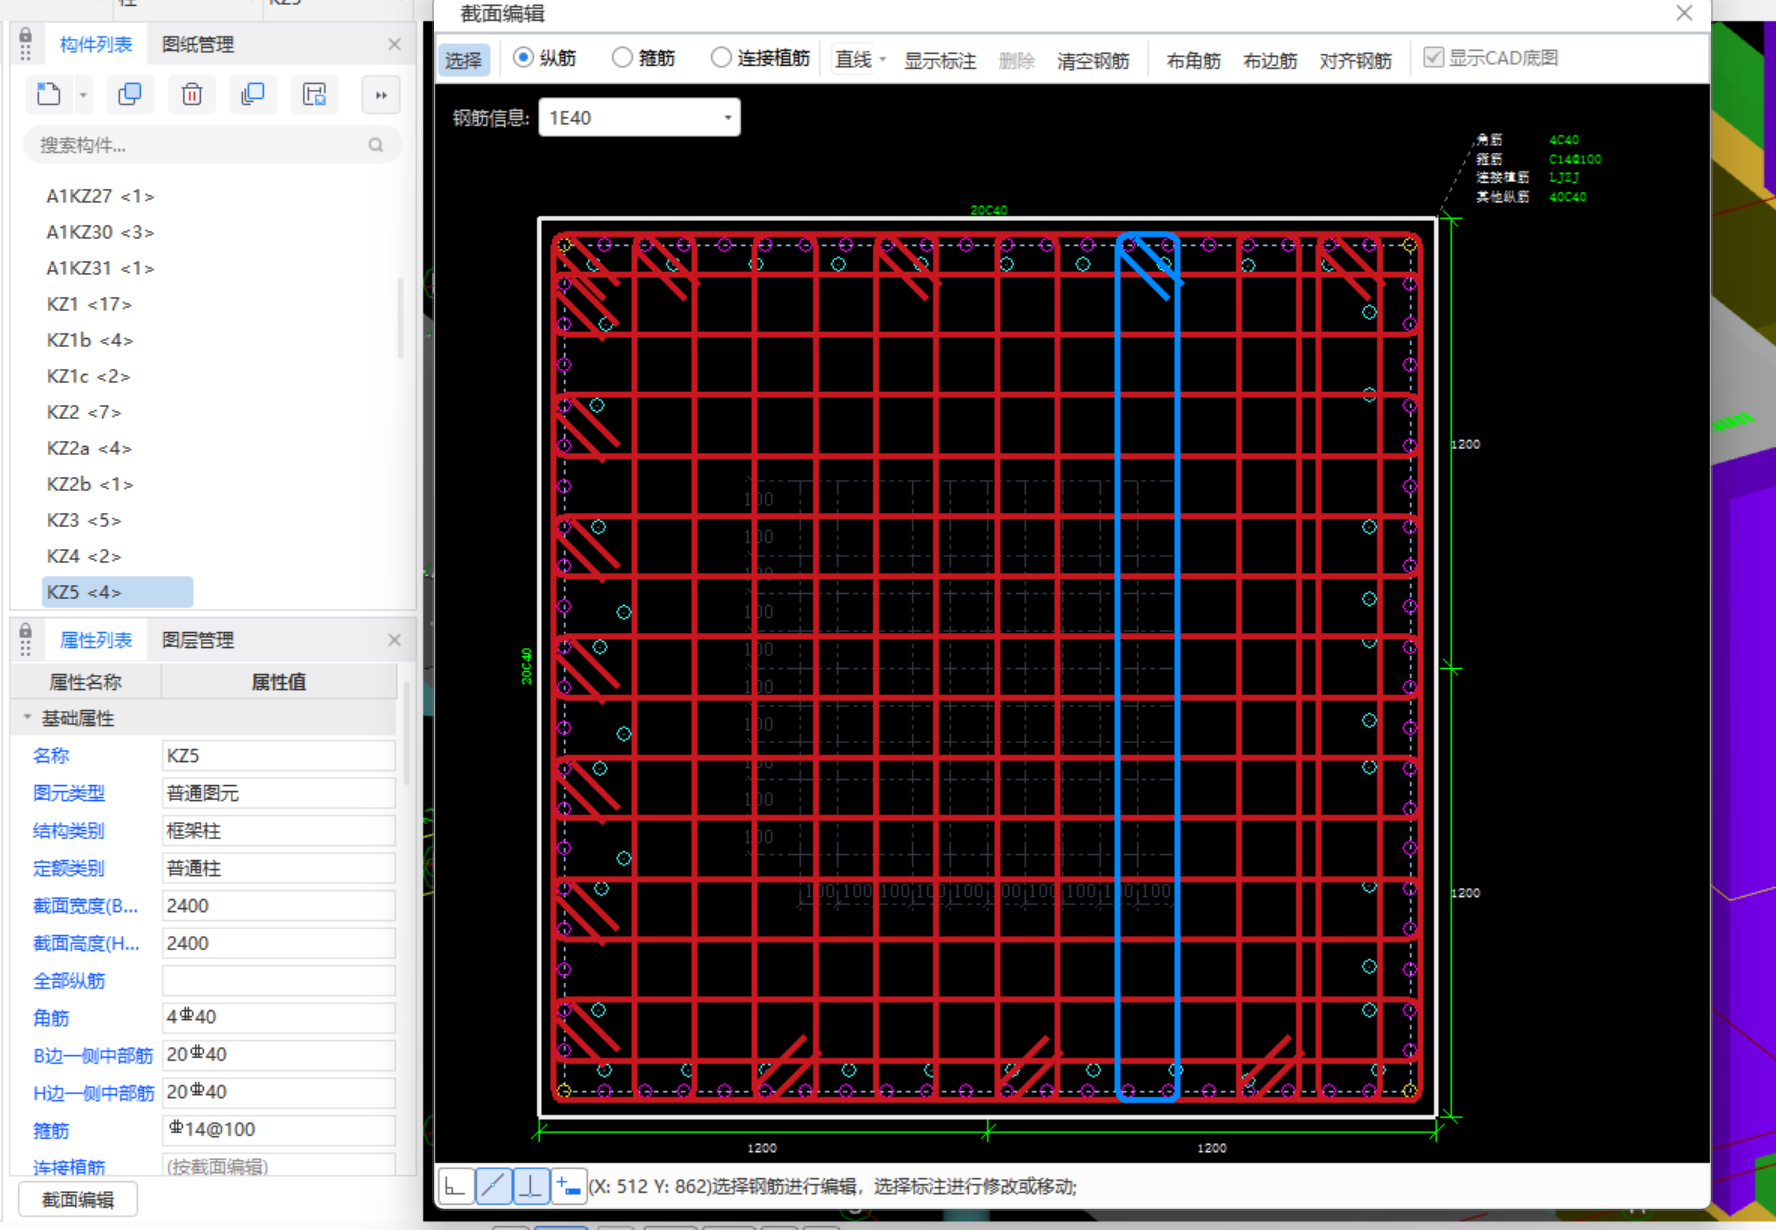Image resolution: width=1776 pixels, height=1230 pixels.
Task: Click the new component icon
Action: tap(48, 95)
